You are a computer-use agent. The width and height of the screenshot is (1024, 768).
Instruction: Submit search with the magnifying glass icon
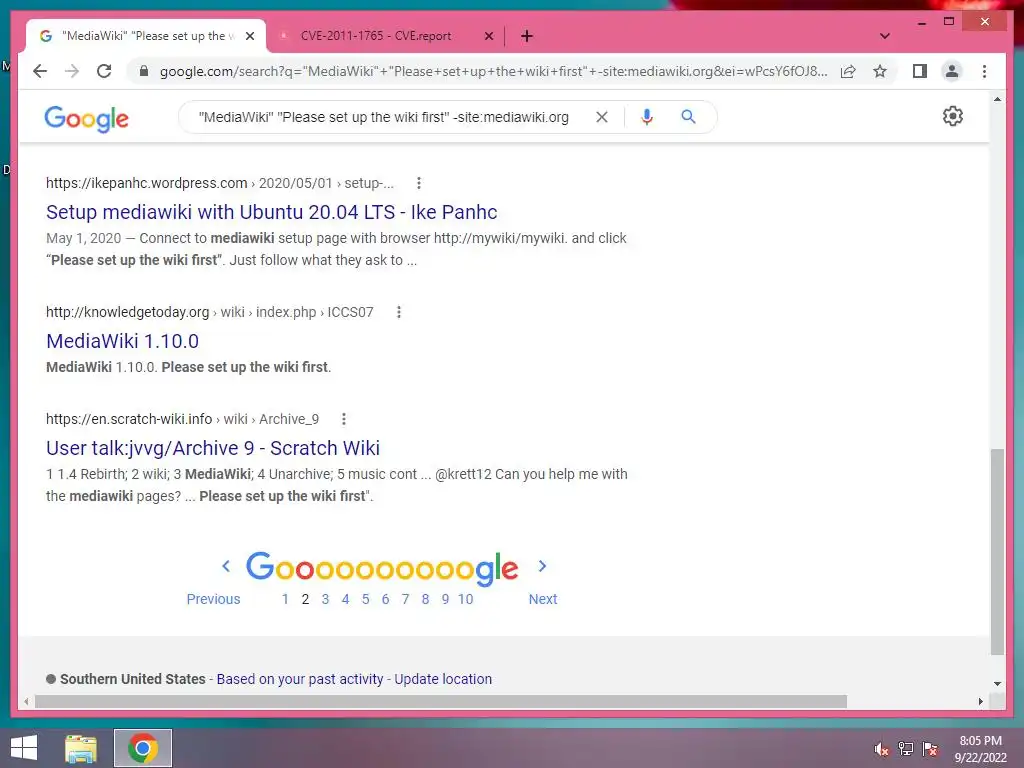pos(688,117)
